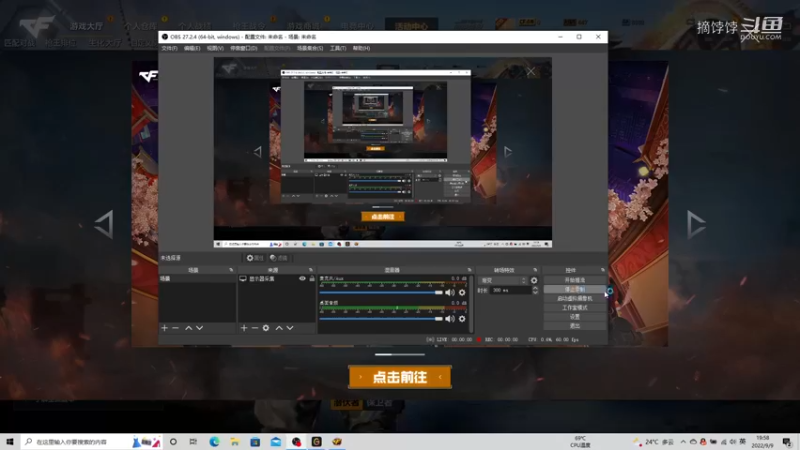Click the orange go-to button in game
Image resolution: width=800 pixels, height=450 pixels.
click(400, 377)
